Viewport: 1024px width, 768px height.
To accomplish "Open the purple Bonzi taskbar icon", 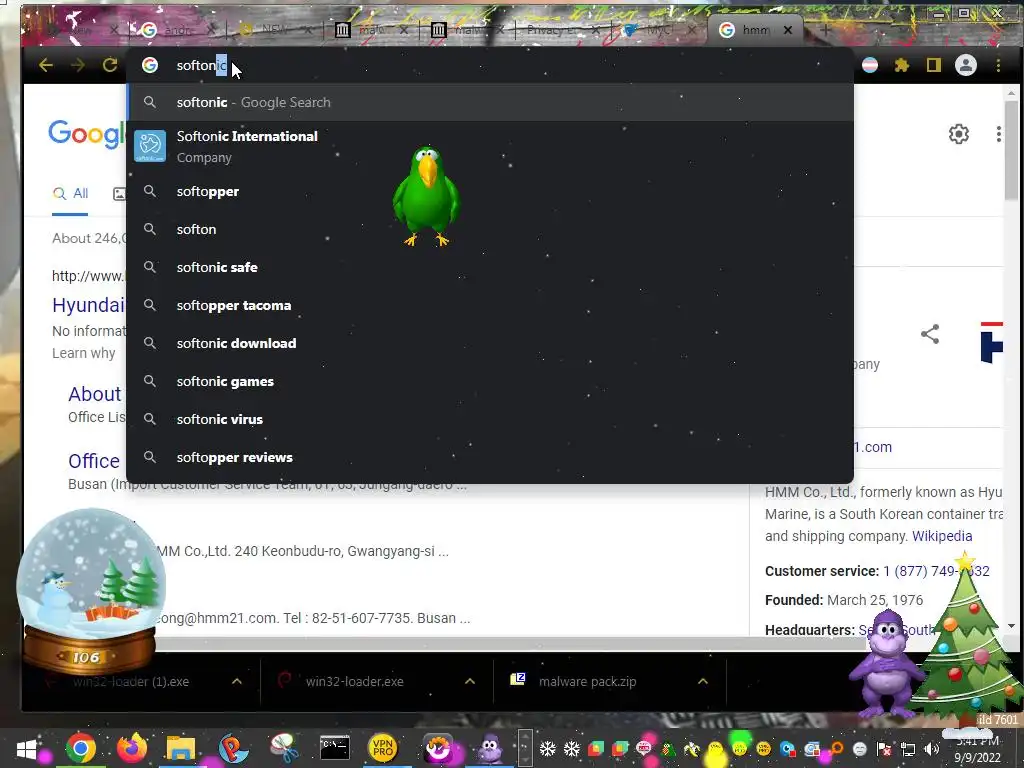I will pyautogui.click(x=490, y=748).
